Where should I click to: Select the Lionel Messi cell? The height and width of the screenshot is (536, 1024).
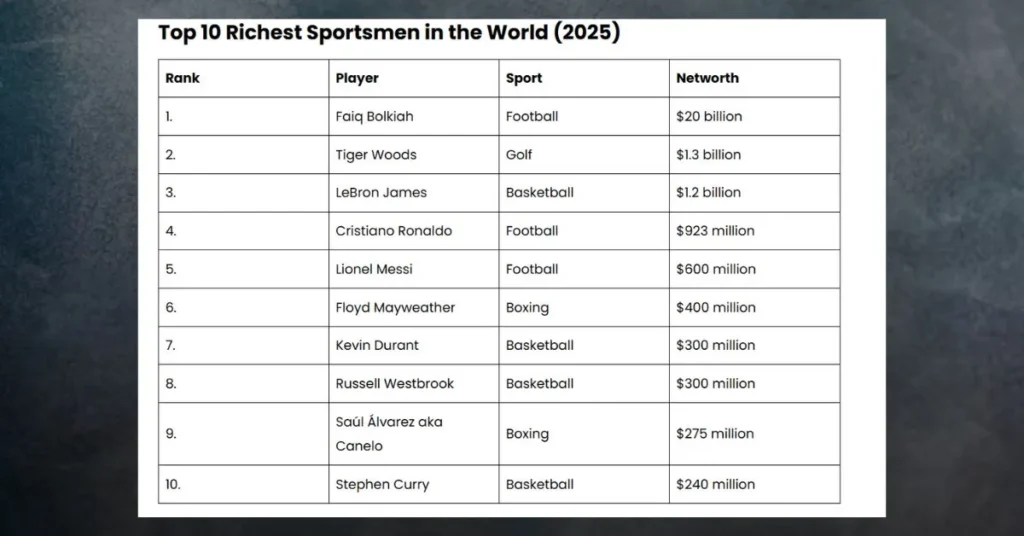click(374, 269)
